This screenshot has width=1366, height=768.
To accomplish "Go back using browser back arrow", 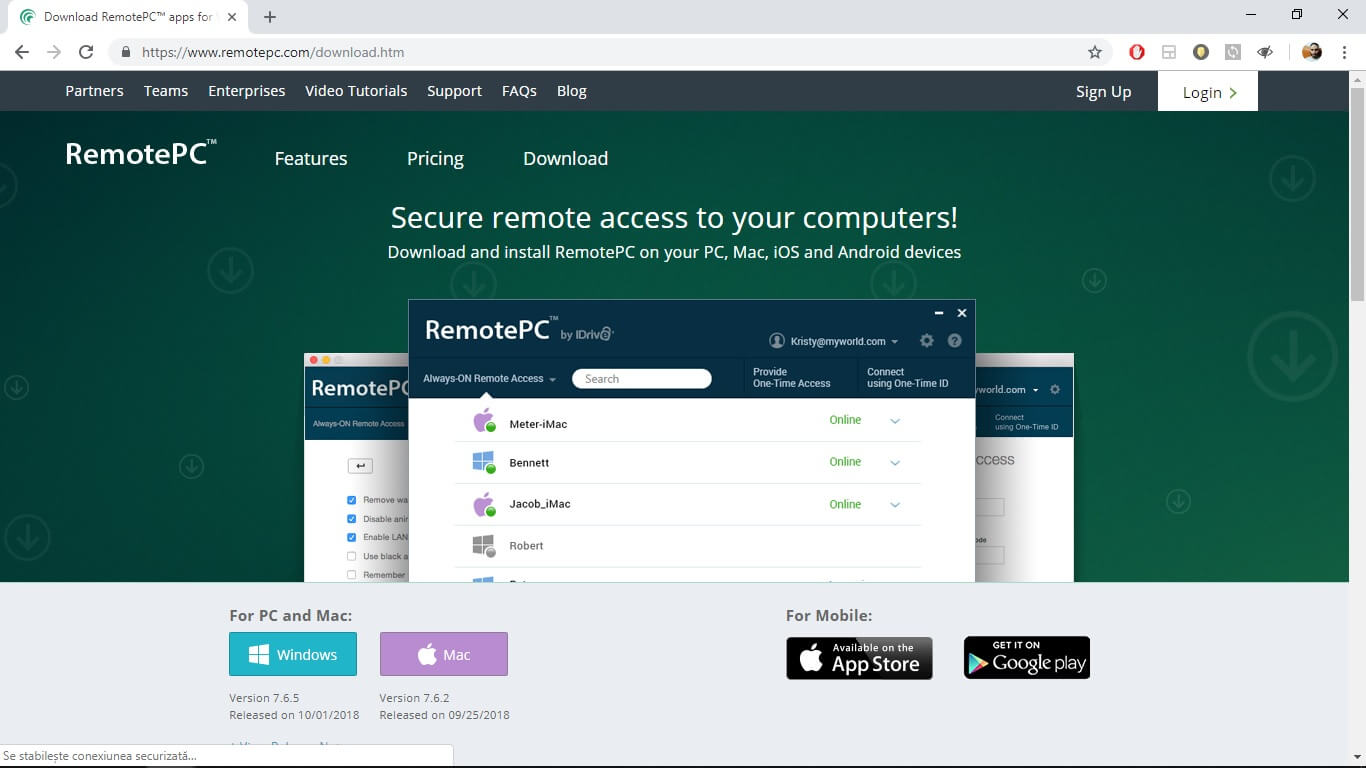I will tap(22, 52).
